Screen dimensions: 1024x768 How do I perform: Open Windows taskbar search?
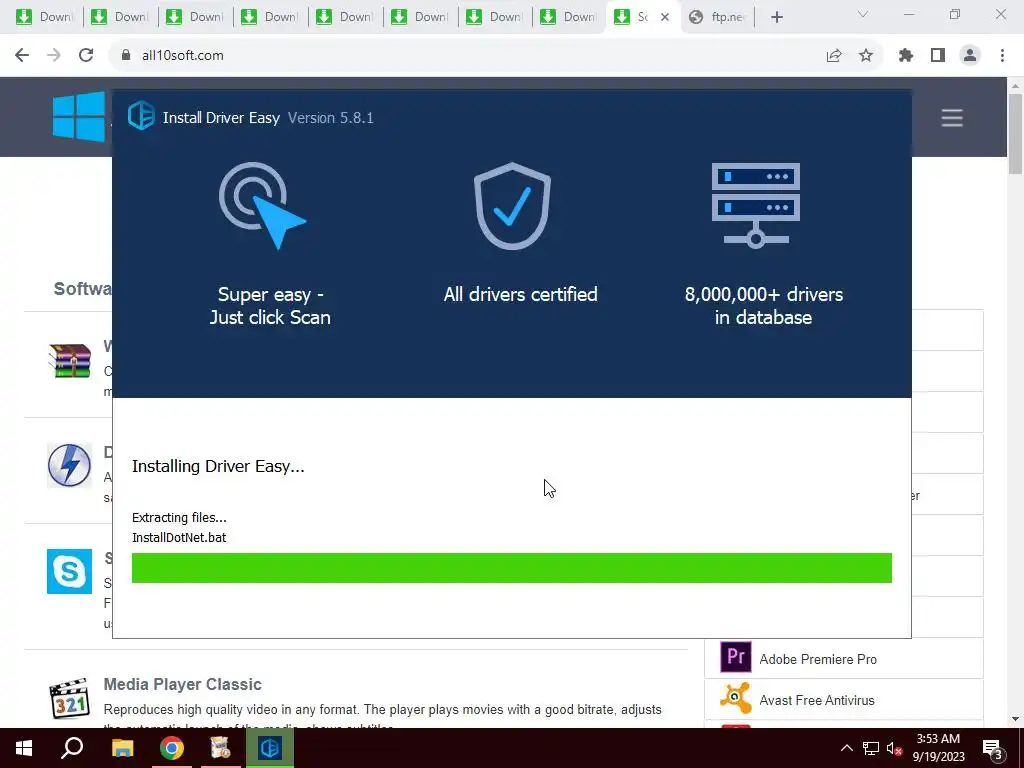72,748
